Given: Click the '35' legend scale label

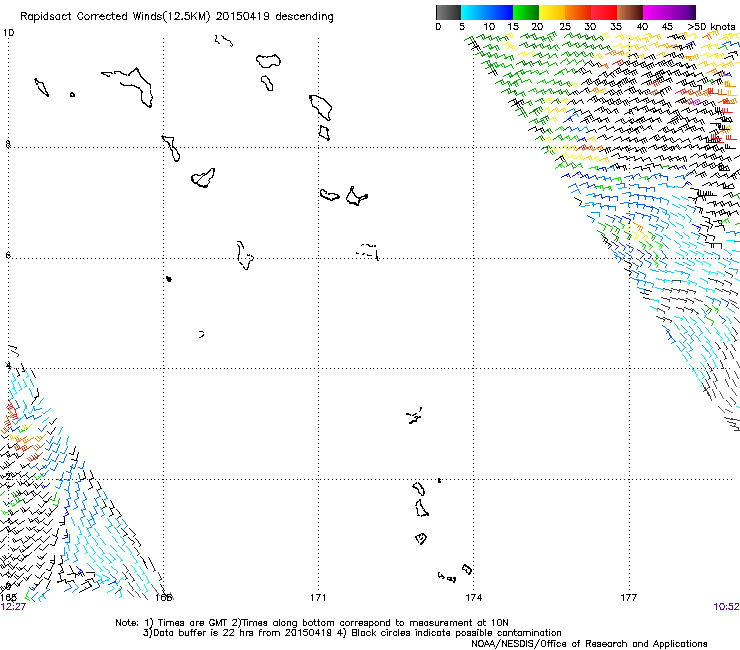Looking at the screenshot, I should [x=616, y=27].
